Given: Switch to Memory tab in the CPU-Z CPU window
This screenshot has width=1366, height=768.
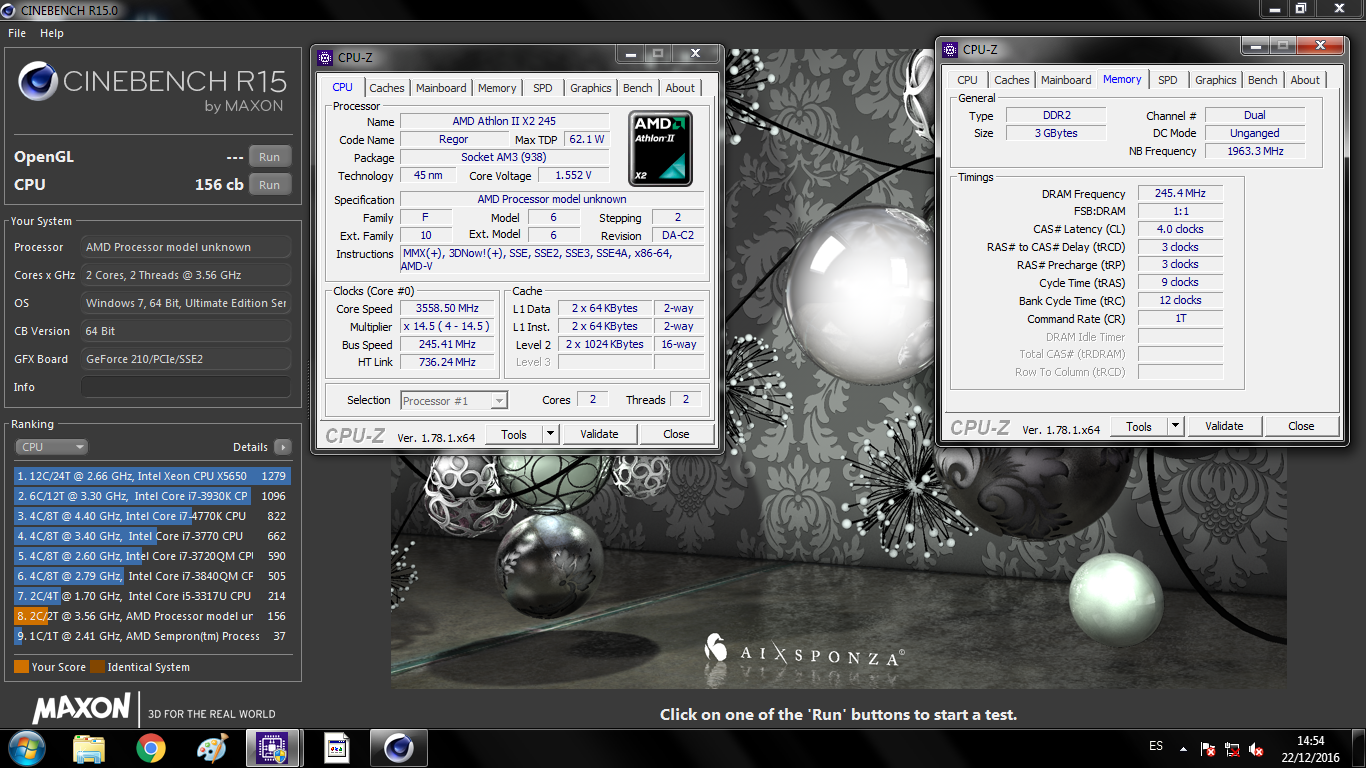Looking at the screenshot, I should [x=497, y=88].
